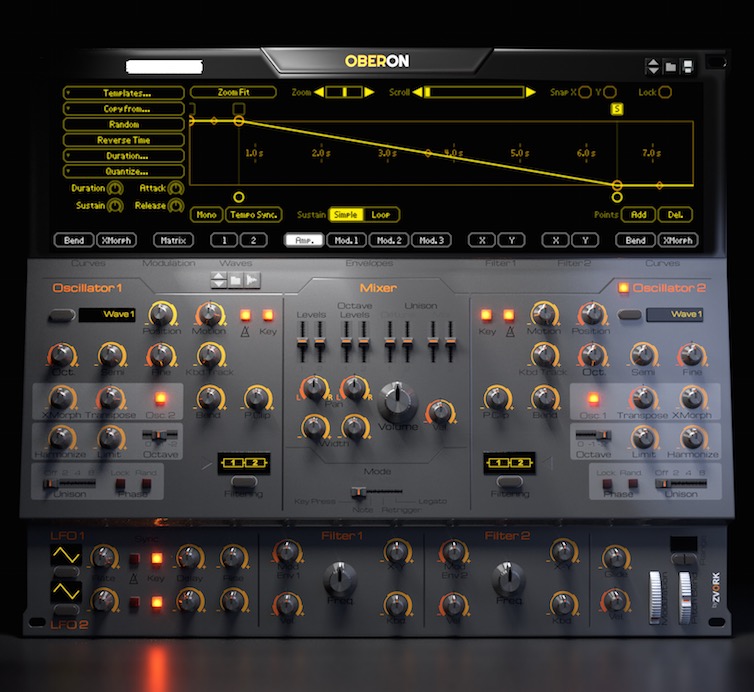This screenshot has height=692, width=754.
Task: Click the Random button
Action: [124, 125]
